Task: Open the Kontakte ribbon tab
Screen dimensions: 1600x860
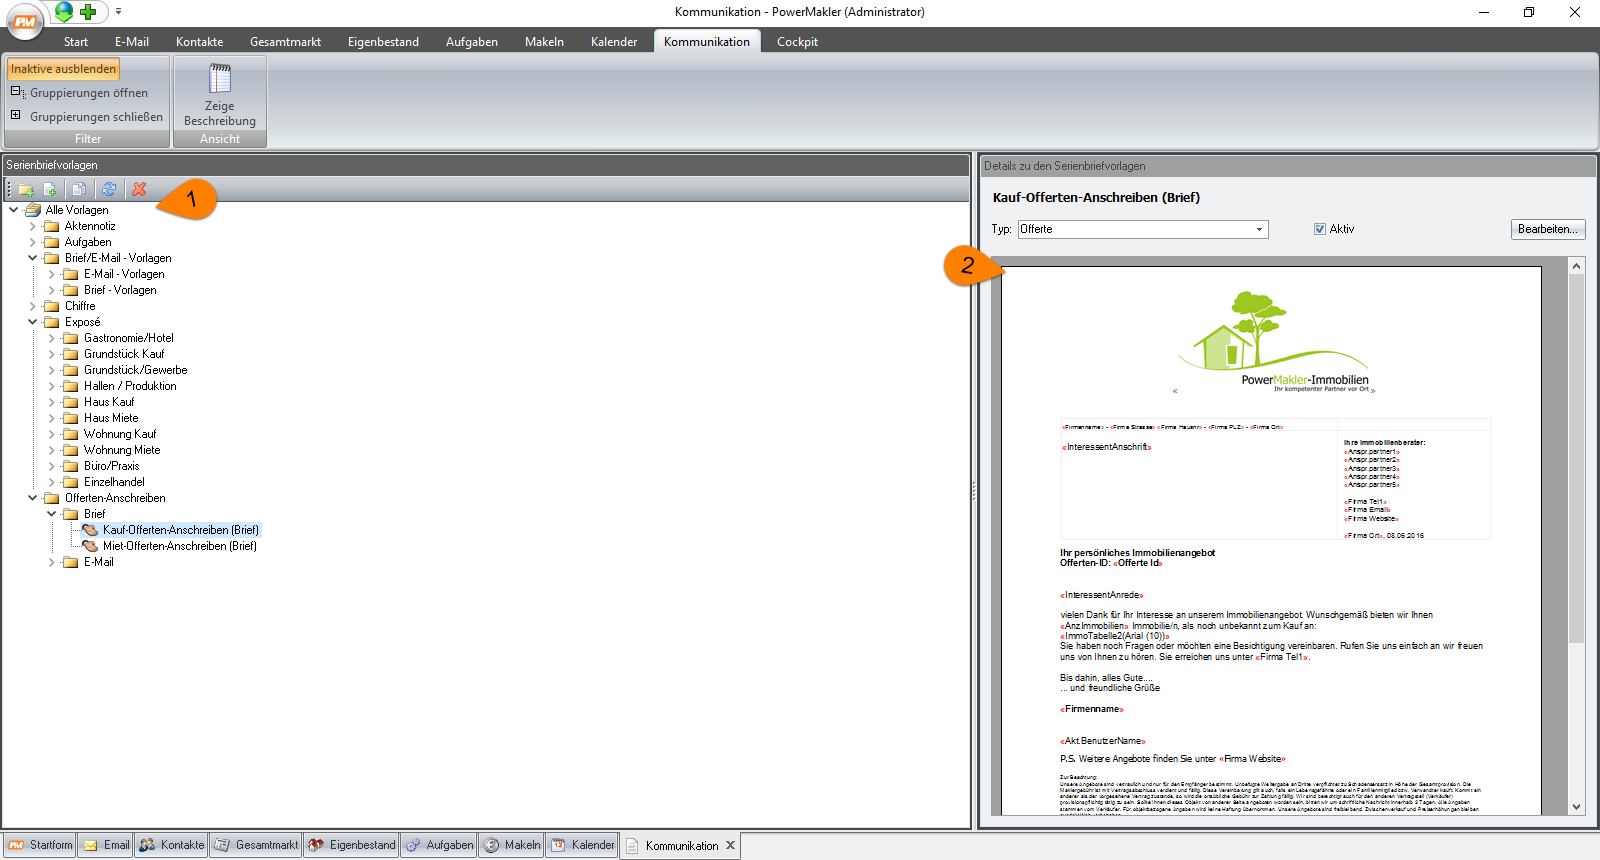Action: tap(200, 42)
